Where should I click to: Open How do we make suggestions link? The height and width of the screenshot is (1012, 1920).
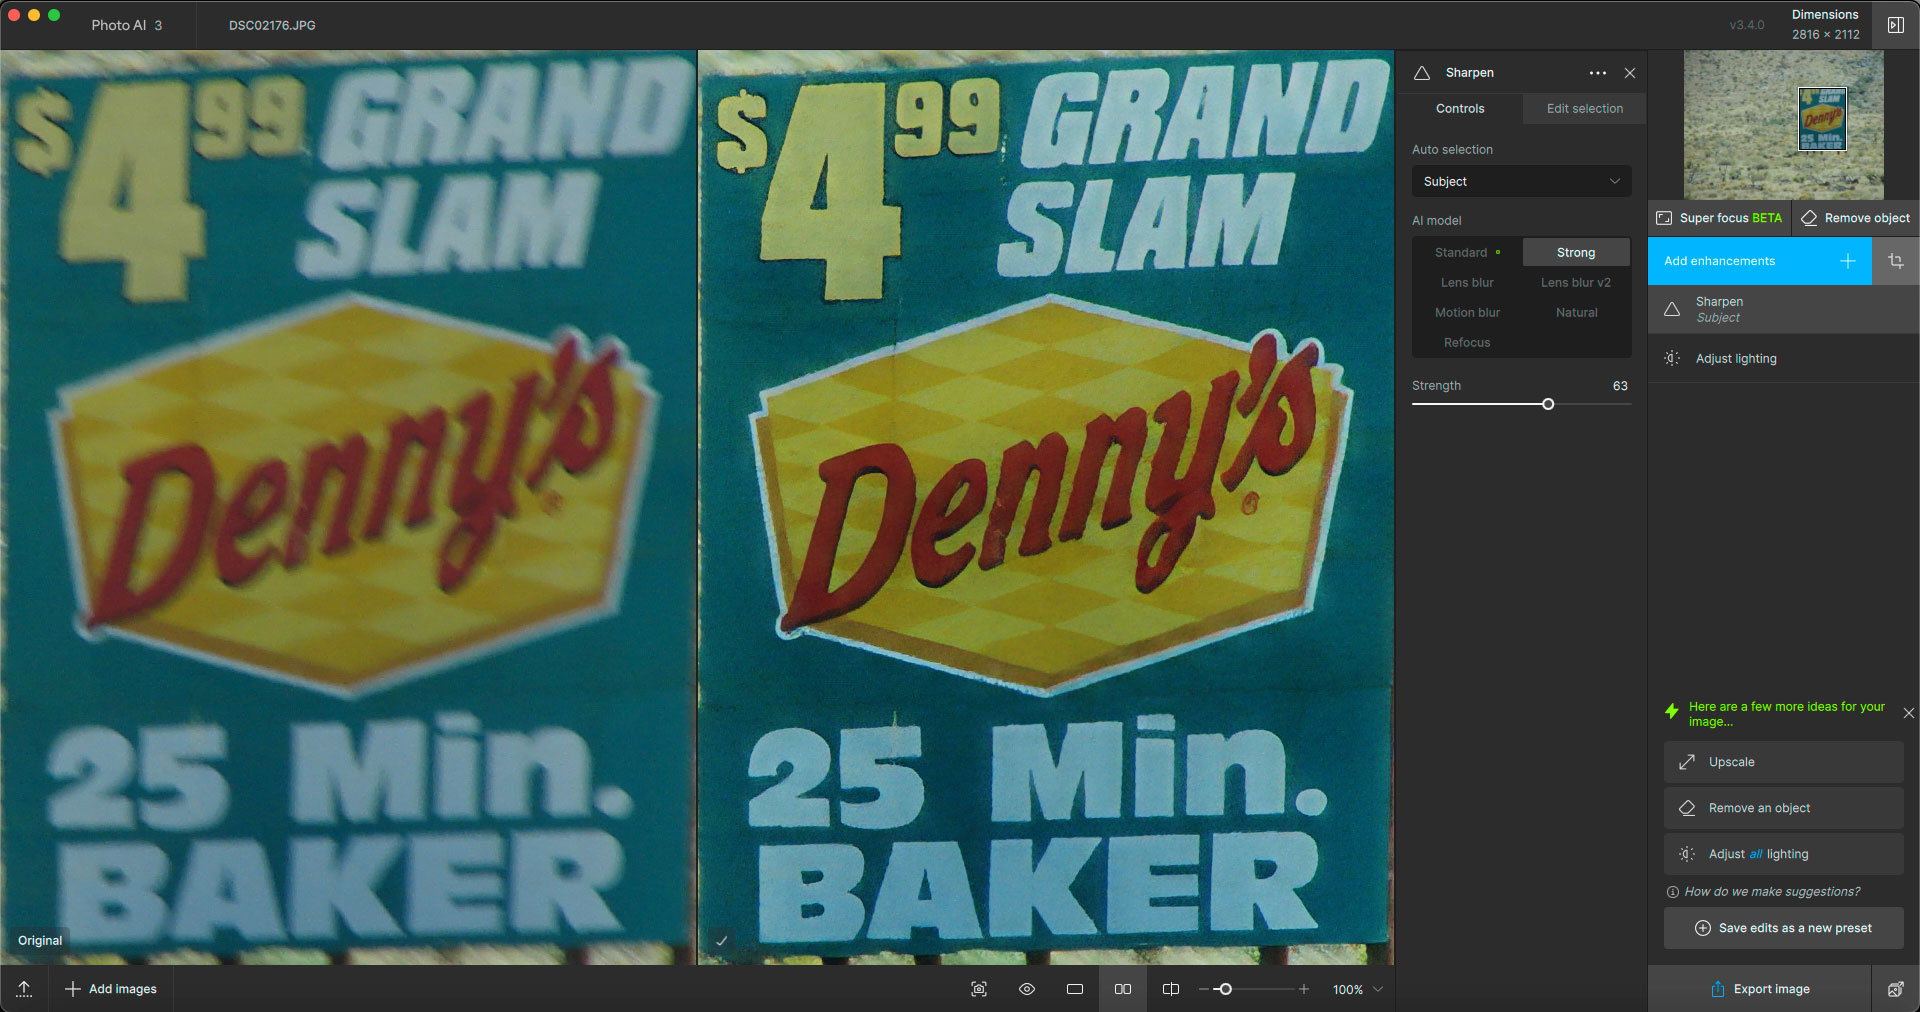point(1772,892)
